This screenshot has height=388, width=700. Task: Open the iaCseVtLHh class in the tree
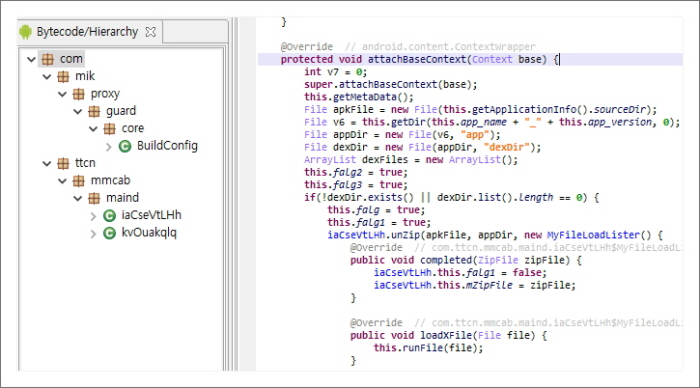(151, 216)
